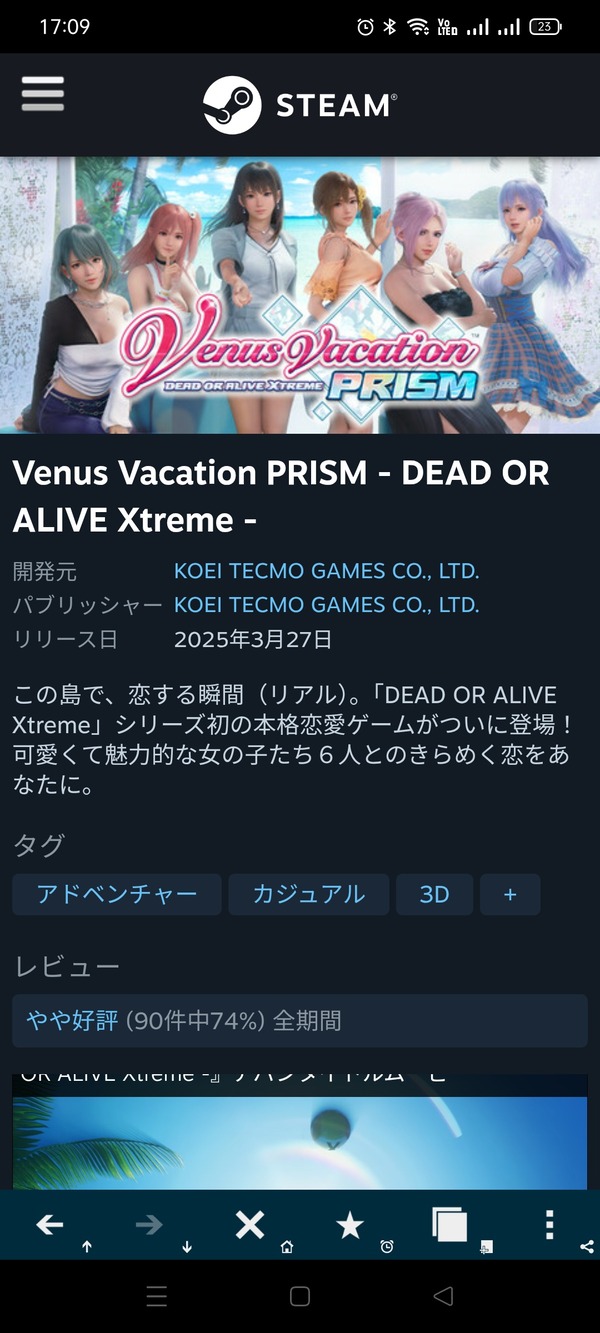Tap the Steam logo in header
The image size is (600, 1333).
click(300, 105)
